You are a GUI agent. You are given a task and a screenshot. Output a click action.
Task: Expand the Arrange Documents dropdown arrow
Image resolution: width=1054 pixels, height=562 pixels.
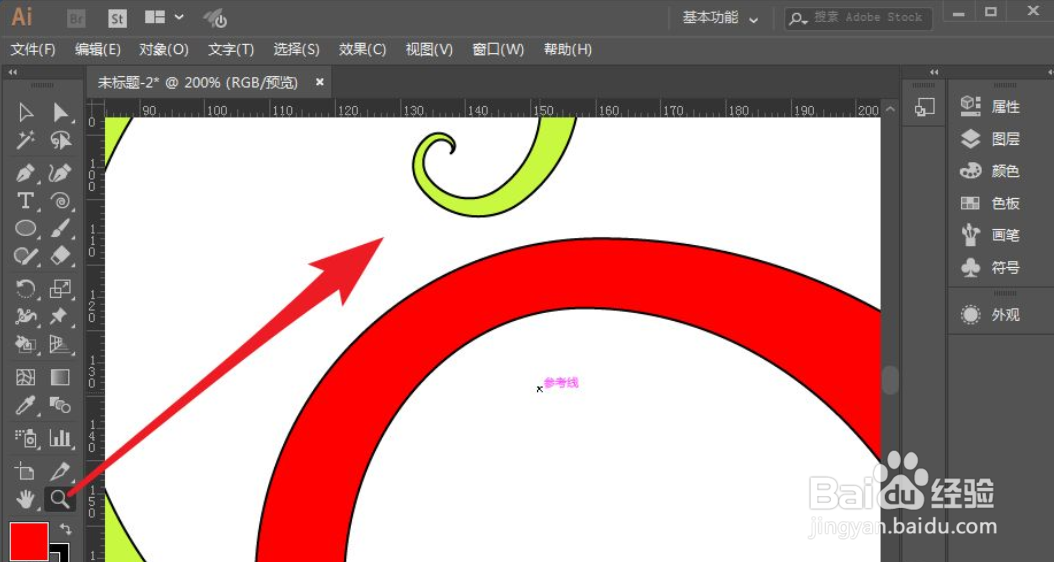pos(179,17)
